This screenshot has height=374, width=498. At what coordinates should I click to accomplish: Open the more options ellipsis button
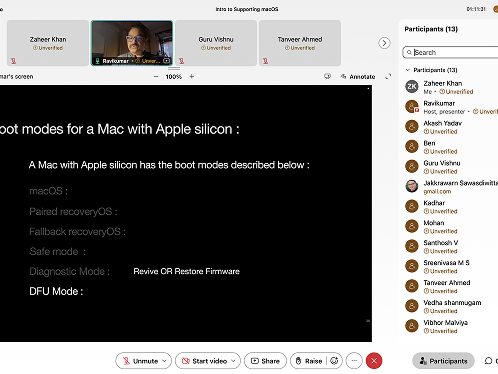(354, 361)
